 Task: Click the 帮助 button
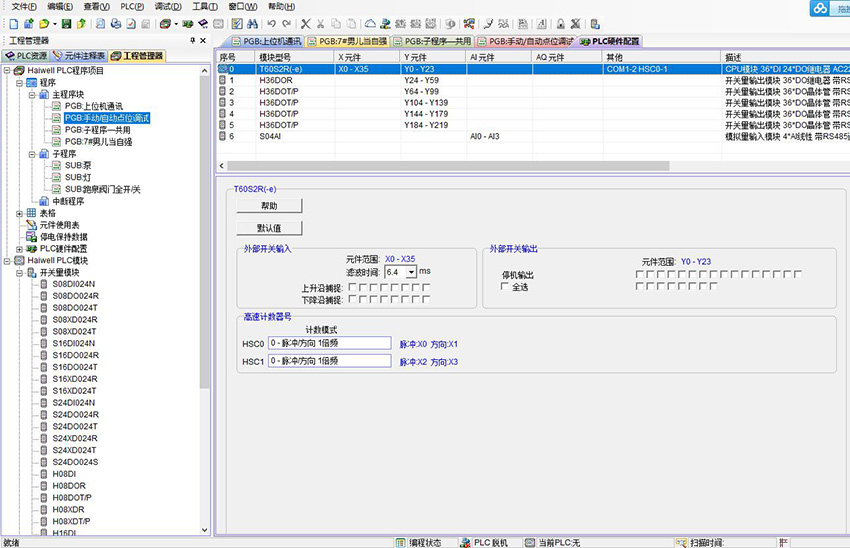268,206
